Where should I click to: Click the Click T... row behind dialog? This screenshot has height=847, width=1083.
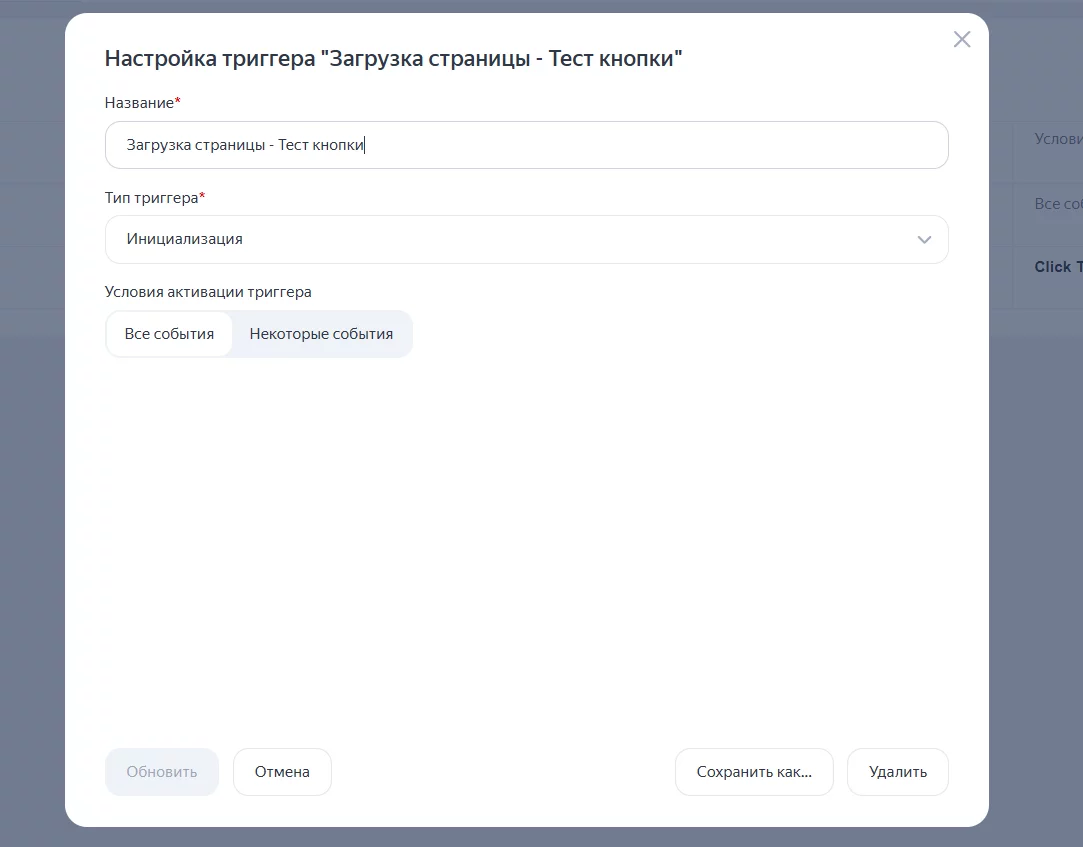click(1052, 267)
